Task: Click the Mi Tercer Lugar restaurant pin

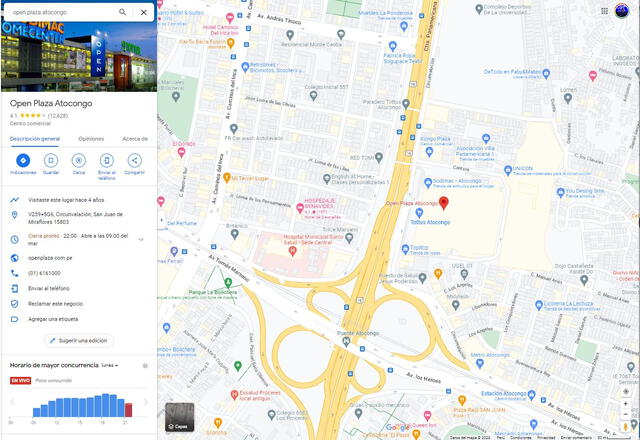Action: [227, 178]
